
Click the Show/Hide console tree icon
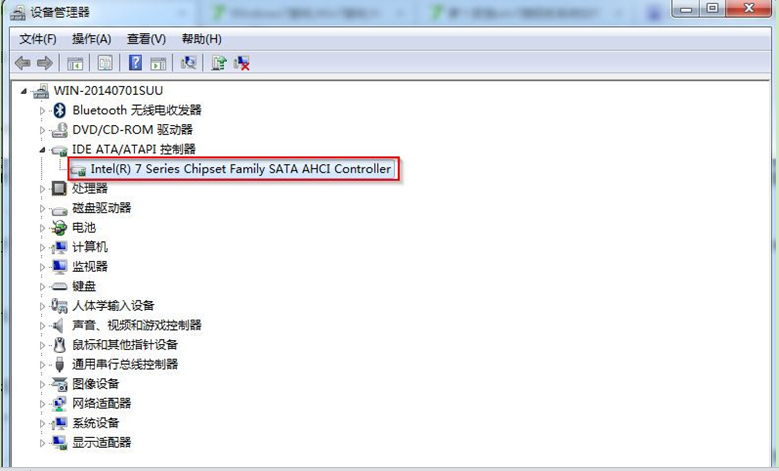(x=75, y=63)
